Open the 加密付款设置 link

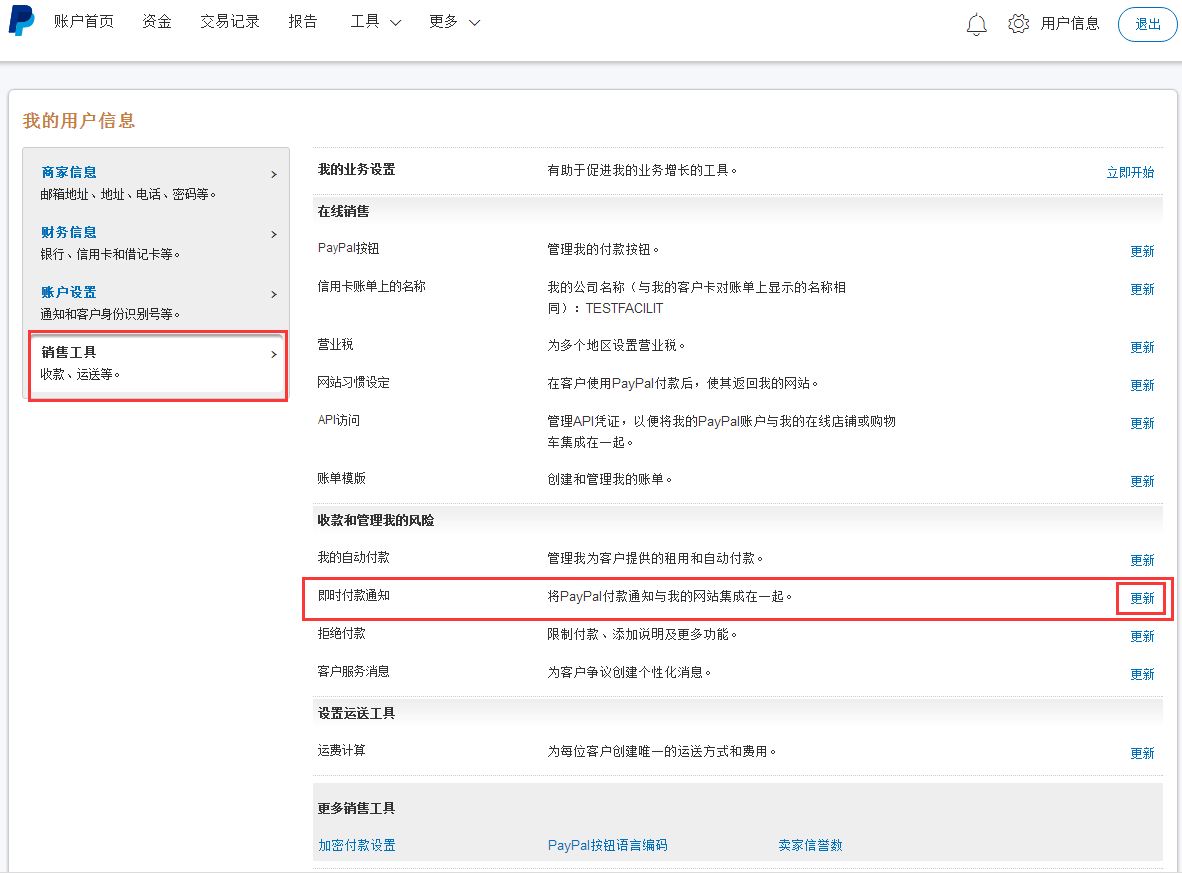point(357,845)
